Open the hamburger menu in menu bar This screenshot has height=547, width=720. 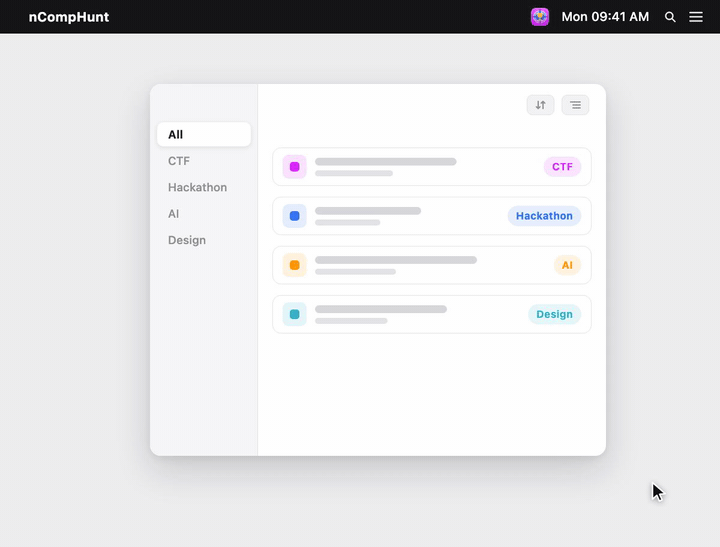[696, 17]
